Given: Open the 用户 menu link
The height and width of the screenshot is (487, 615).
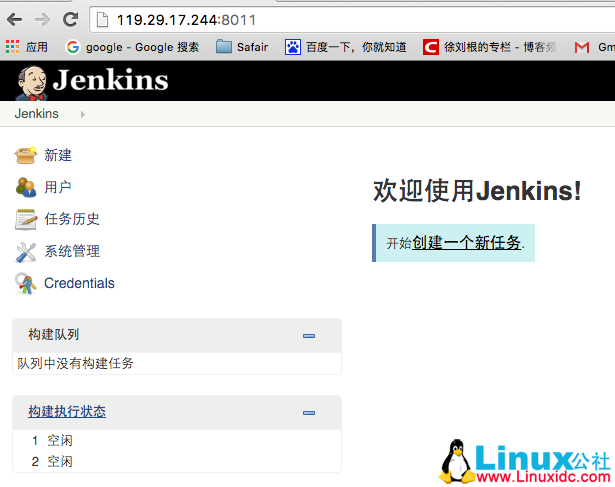Looking at the screenshot, I should [x=58, y=187].
